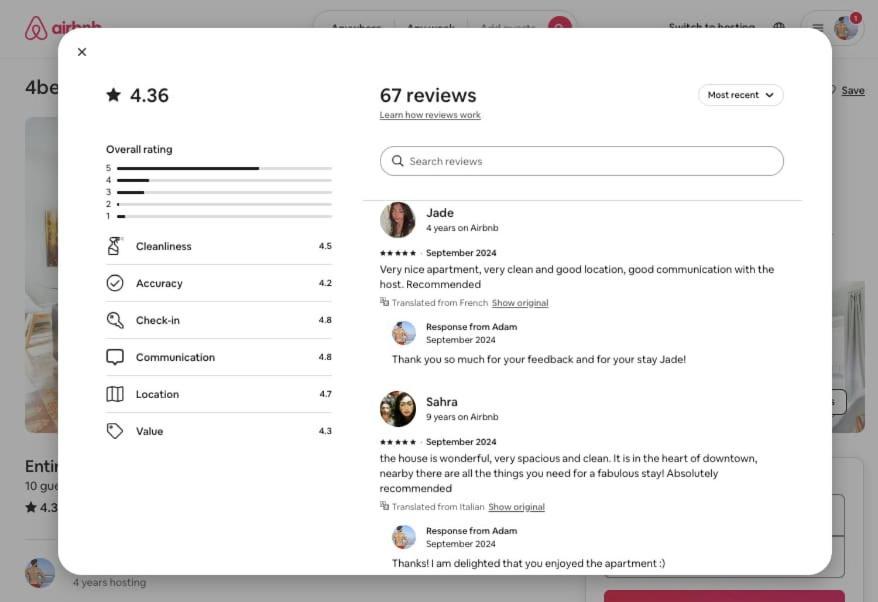This screenshot has width=878, height=602.
Task: Click Airbnb logo behind the modal
Action: coord(63,28)
